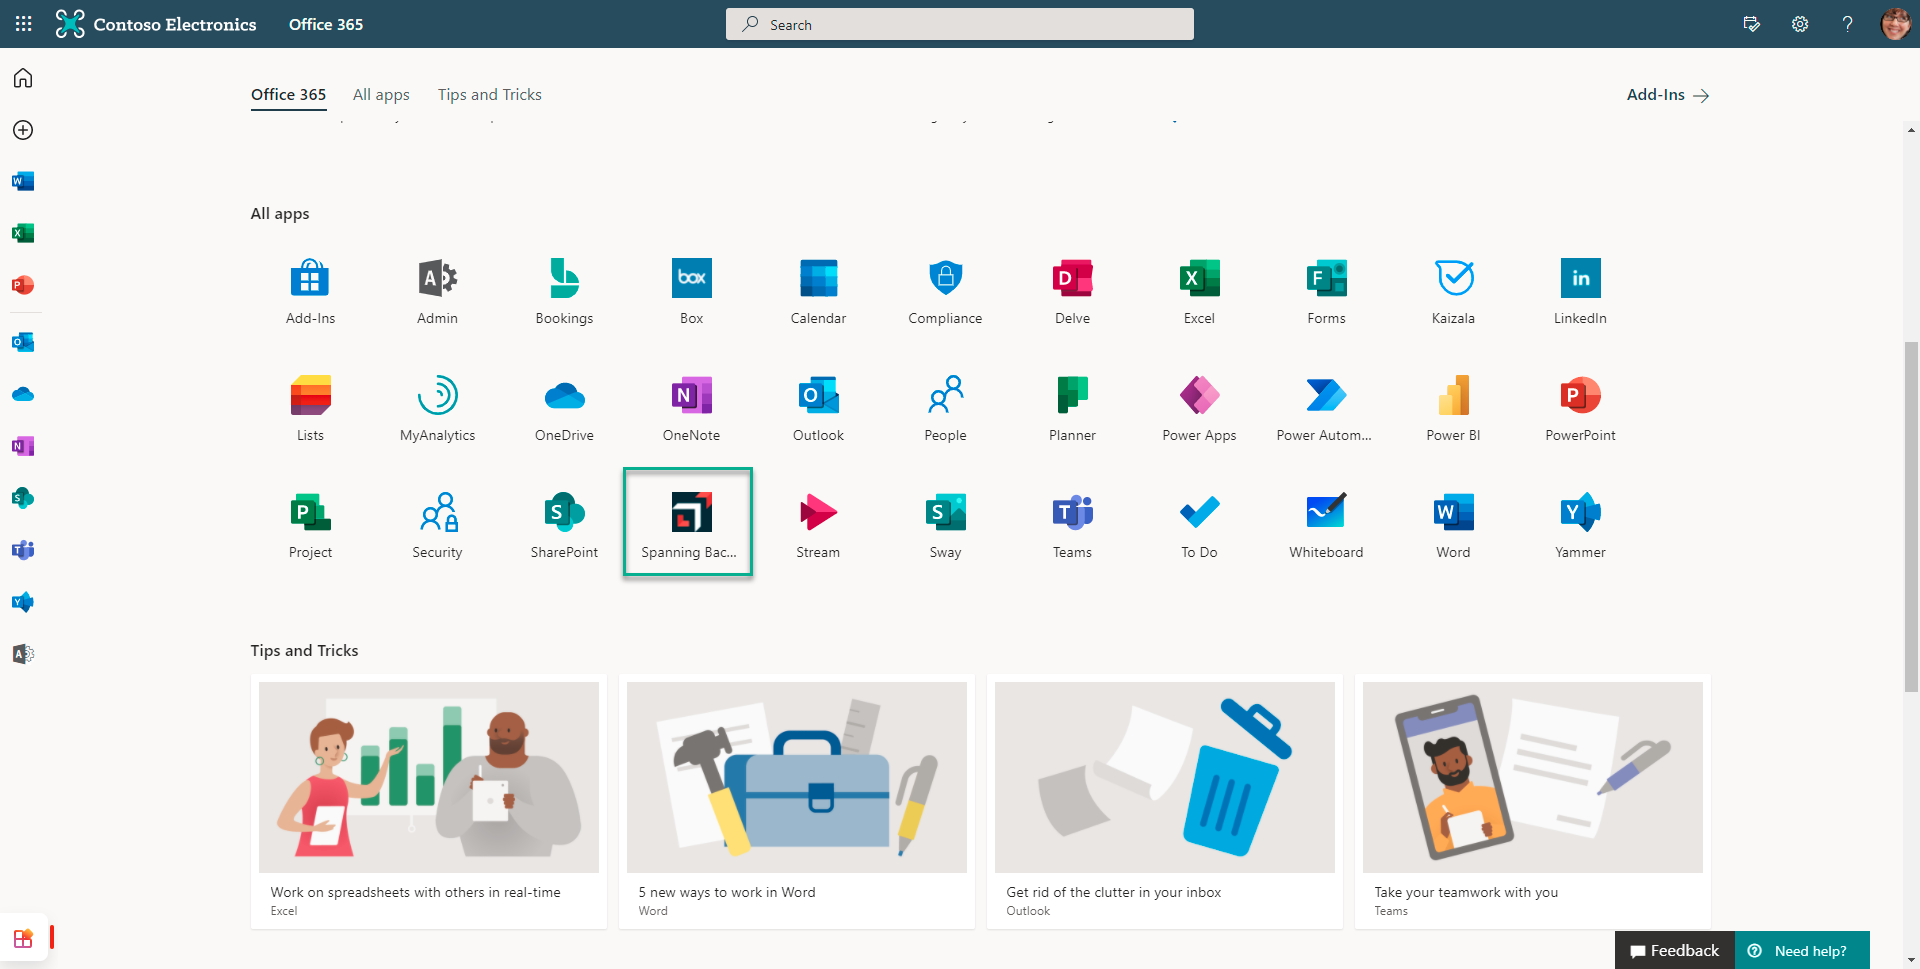Screen dimensions: 1920x969
Task: Open the Project app
Action: (310, 524)
